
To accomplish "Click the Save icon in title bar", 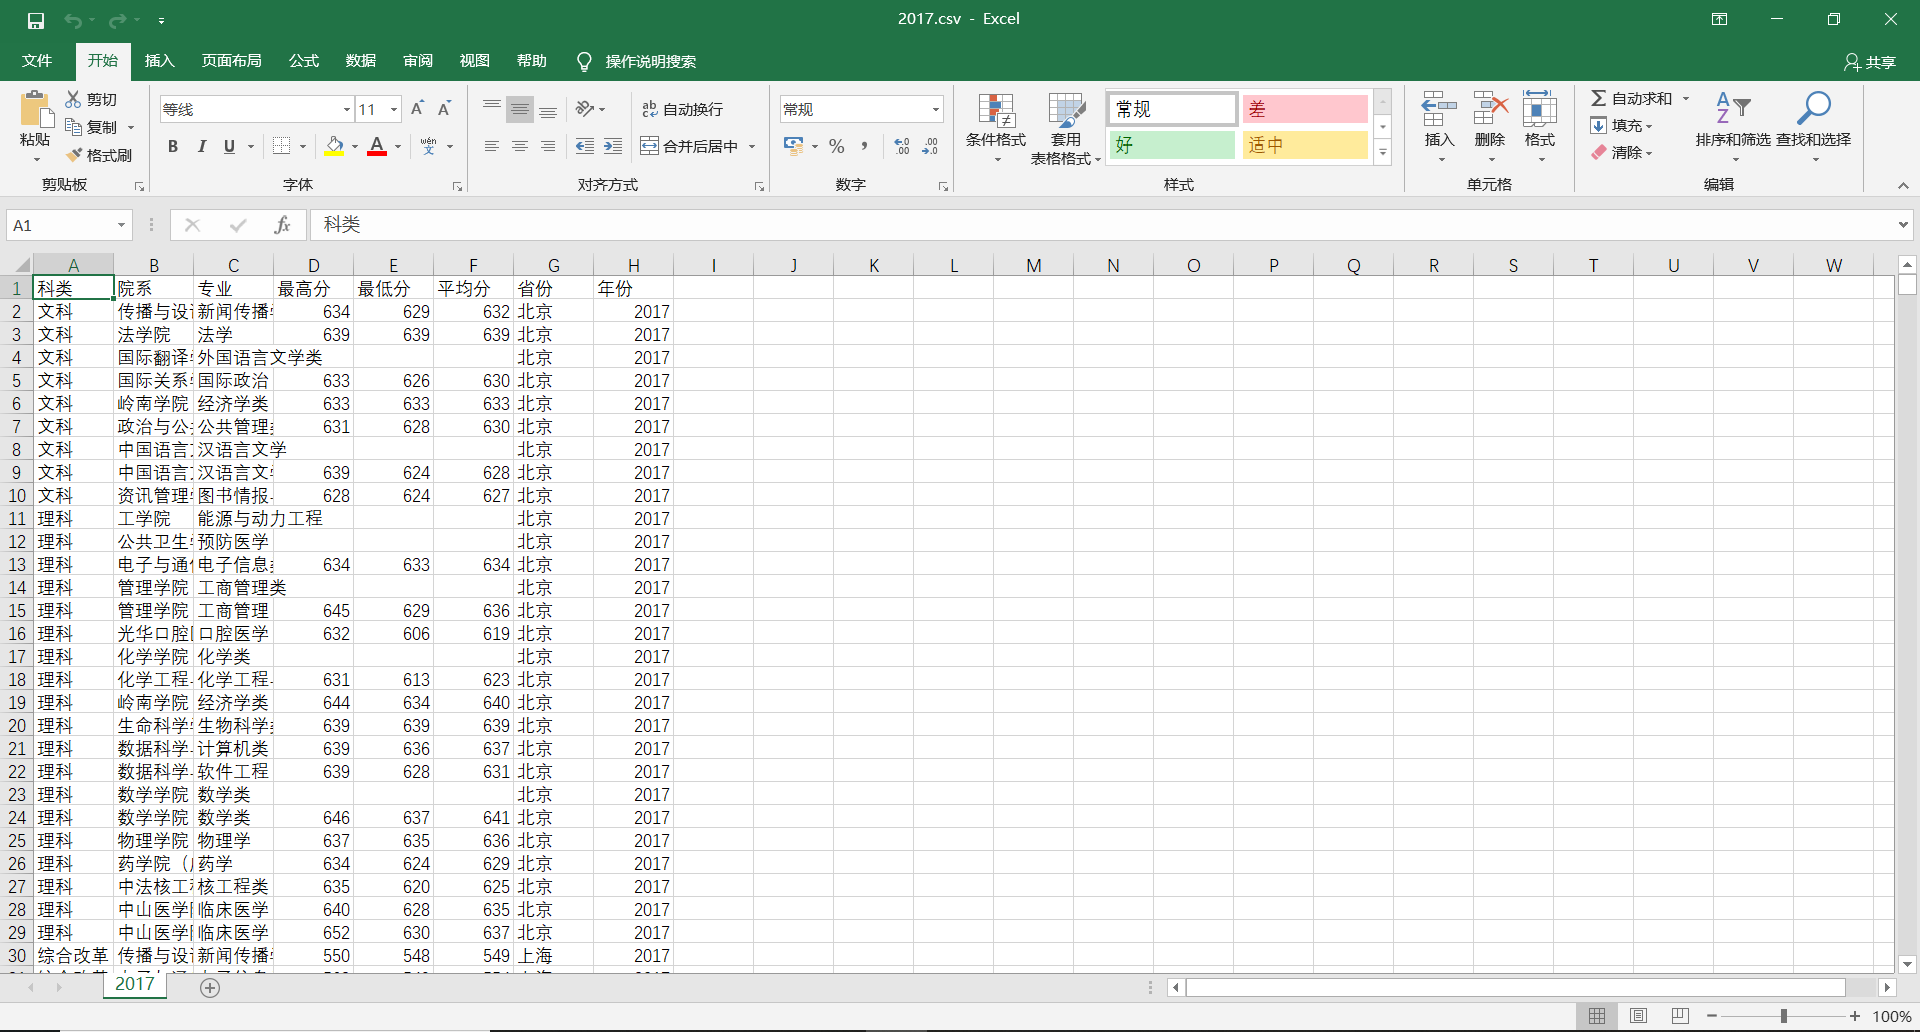I will click(x=36, y=20).
